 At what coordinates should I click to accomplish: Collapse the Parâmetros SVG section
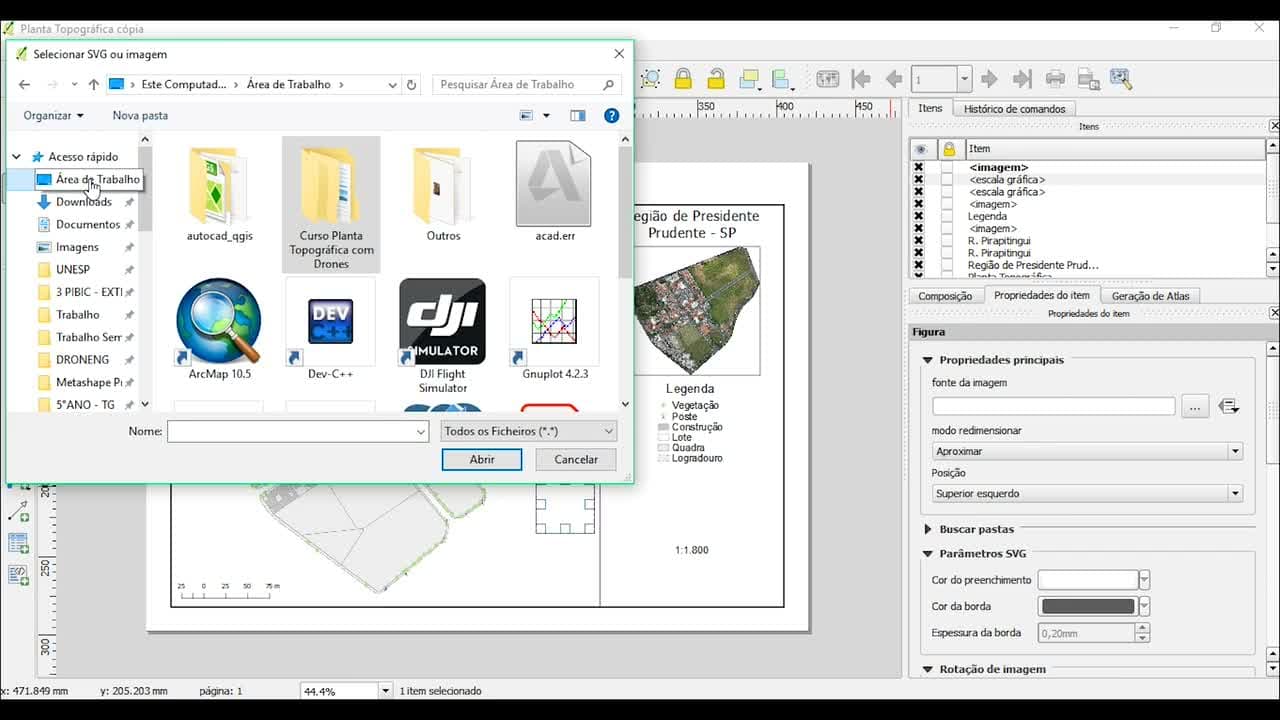[x=927, y=553]
